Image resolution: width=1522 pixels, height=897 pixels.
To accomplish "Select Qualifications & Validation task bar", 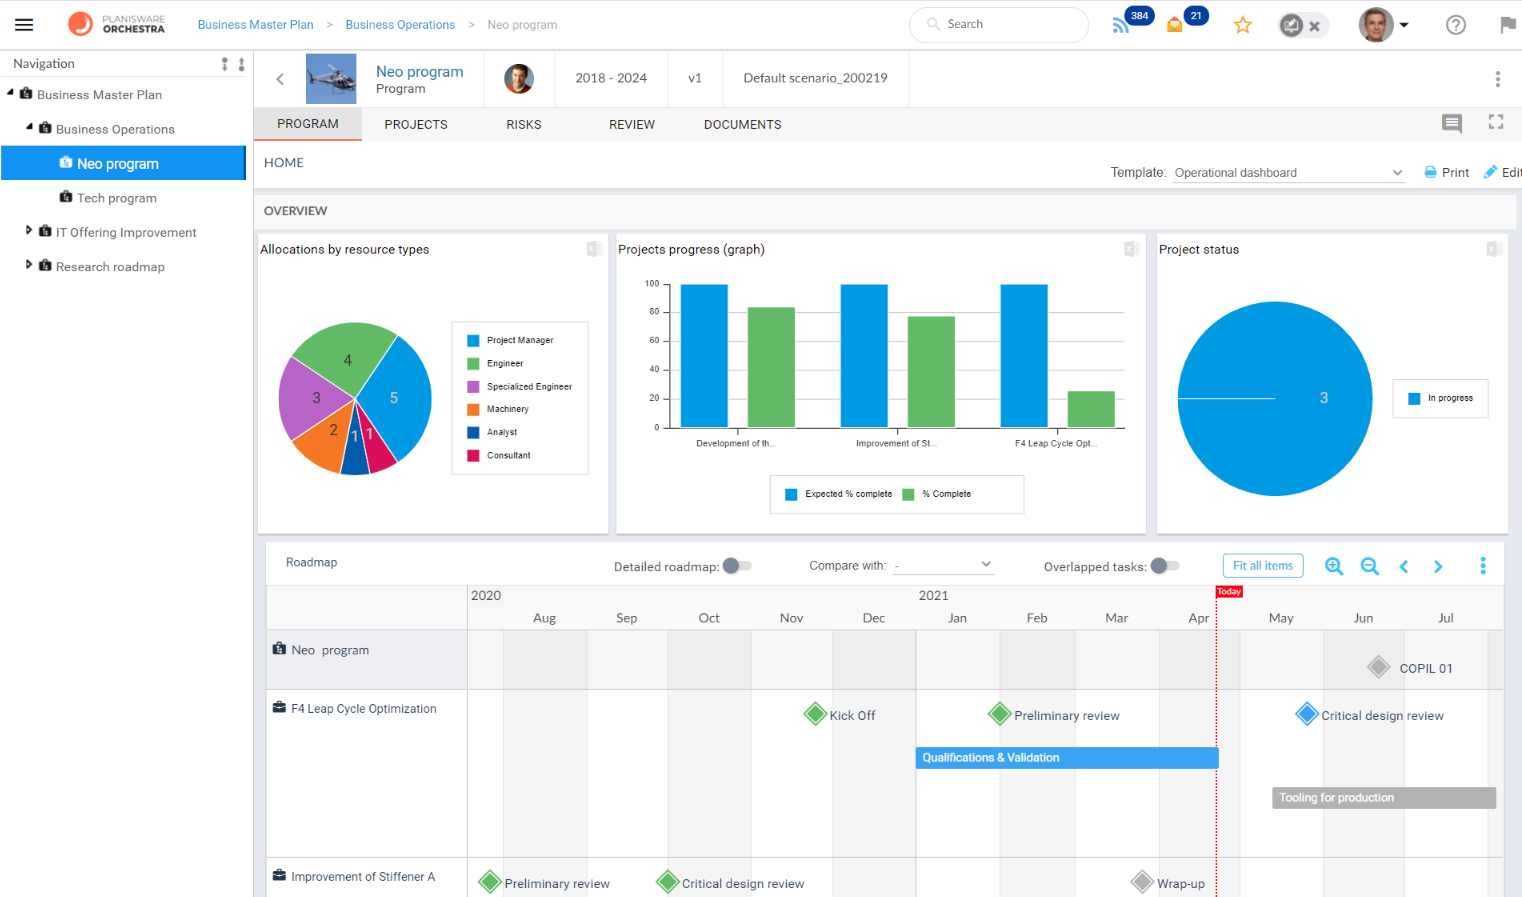I will 1067,758.
